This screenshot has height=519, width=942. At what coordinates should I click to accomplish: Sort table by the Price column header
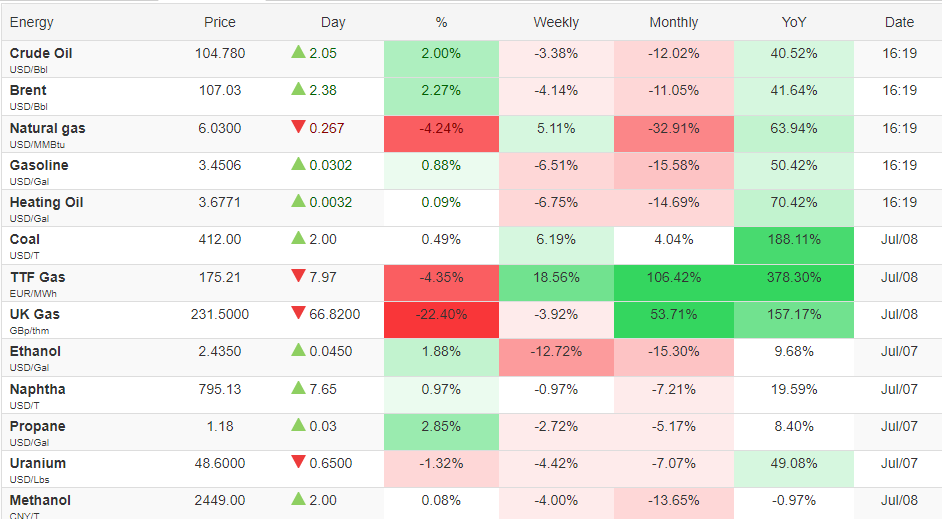coord(220,22)
